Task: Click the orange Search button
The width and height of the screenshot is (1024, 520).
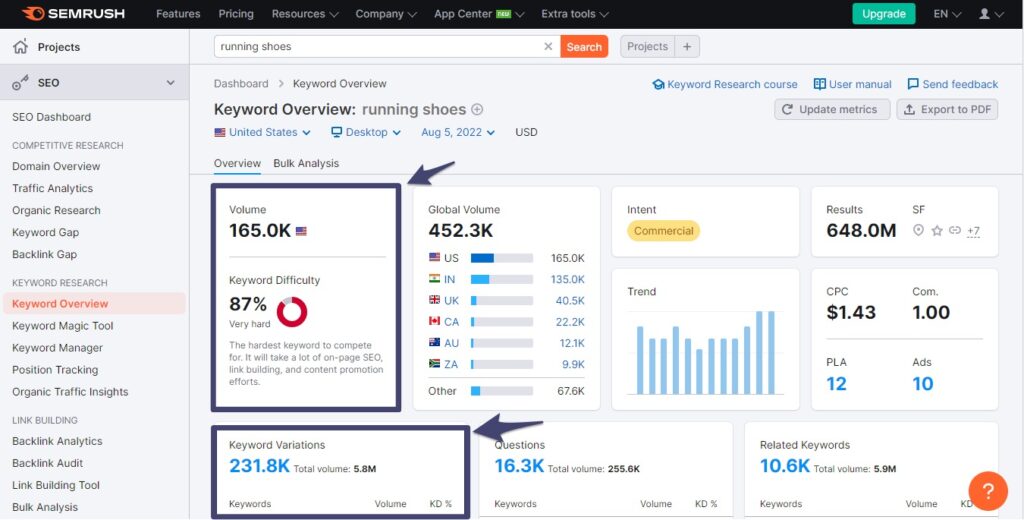Action: point(584,46)
